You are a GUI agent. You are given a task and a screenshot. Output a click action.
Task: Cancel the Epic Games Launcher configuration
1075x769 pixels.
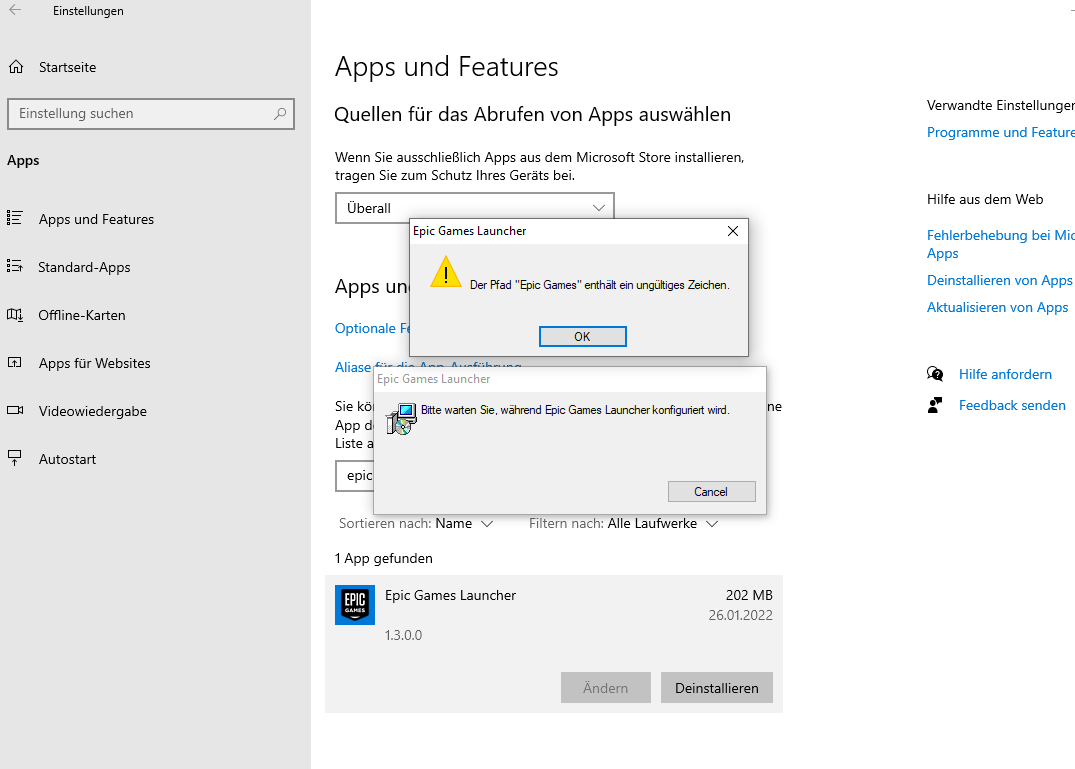coord(711,491)
